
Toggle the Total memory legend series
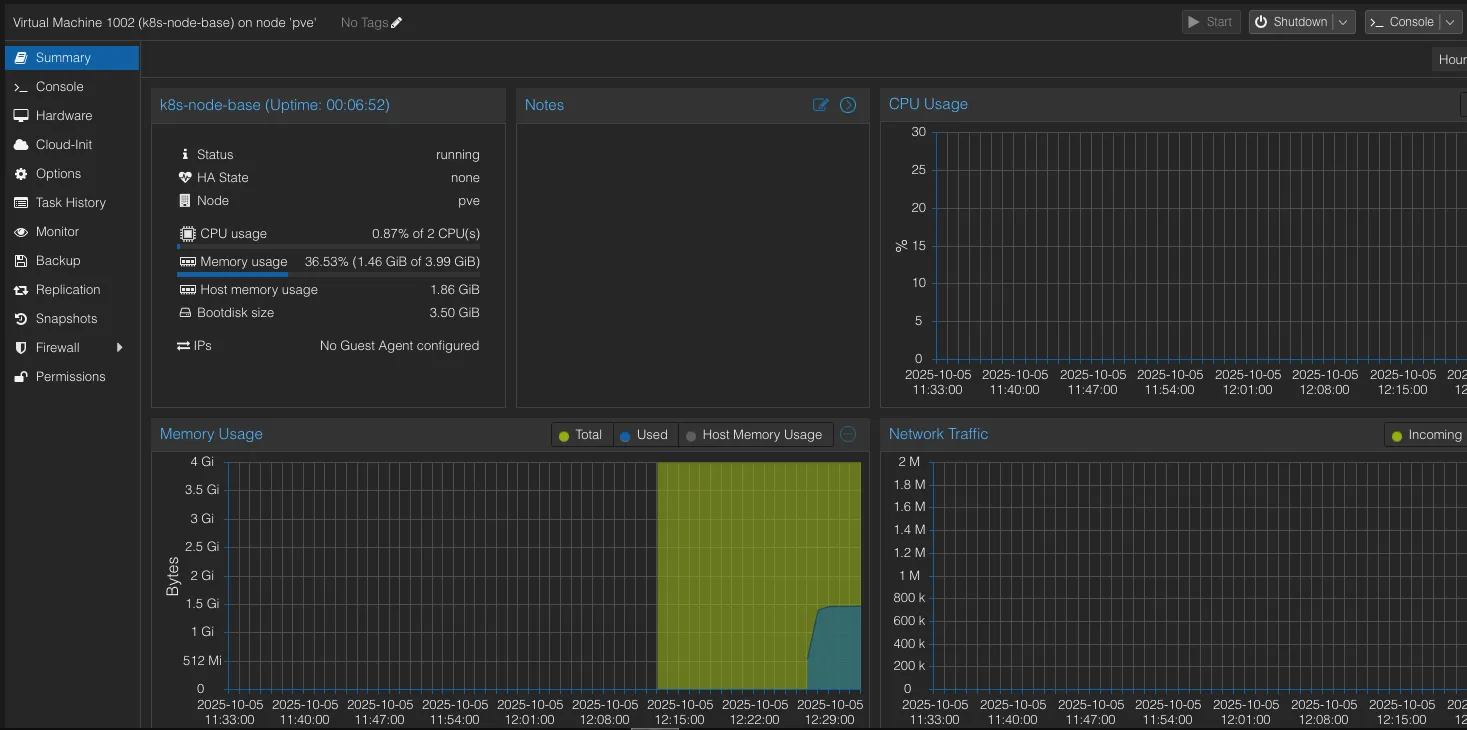point(580,435)
